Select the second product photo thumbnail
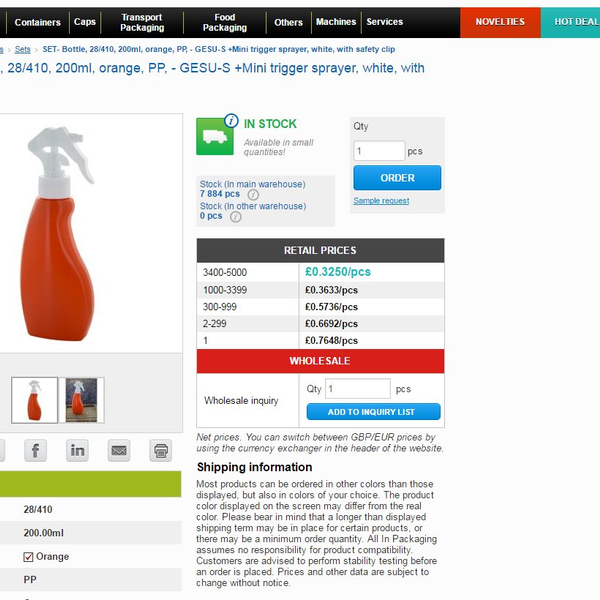Image resolution: width=600 pixels, height=600 pixels. (x=82, y=400)
